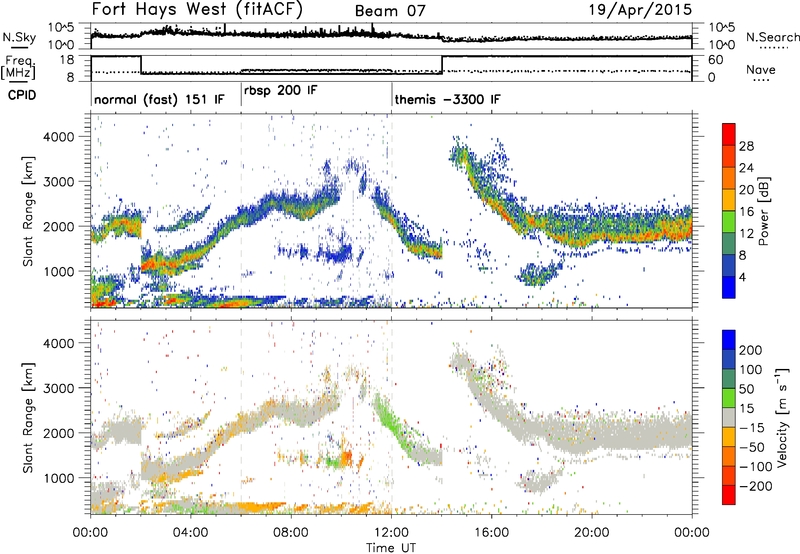The image size is (800, 554).
Task: Click the isolated power echo patch near 17:30 UT at 1000 km
Action: [538, 273]
